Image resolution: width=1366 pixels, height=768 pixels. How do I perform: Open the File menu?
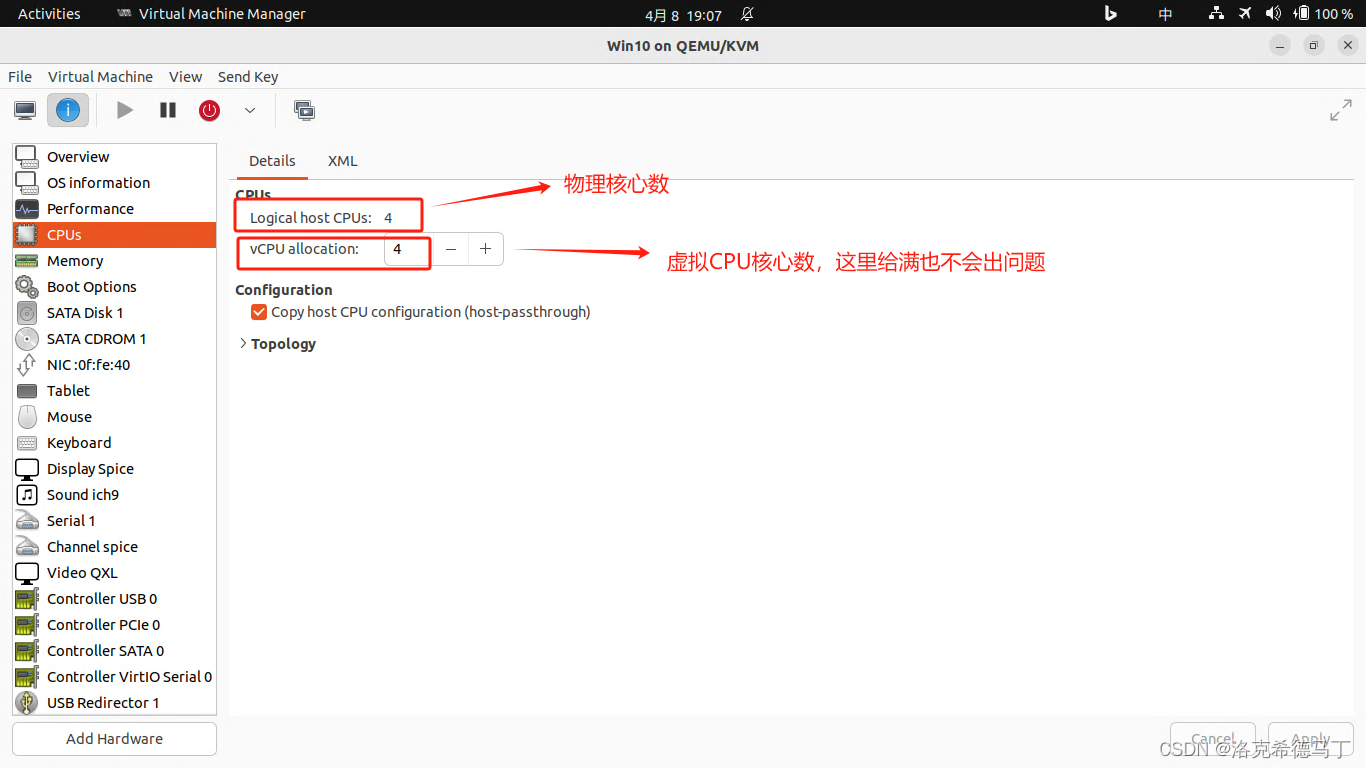coord(20,77)
